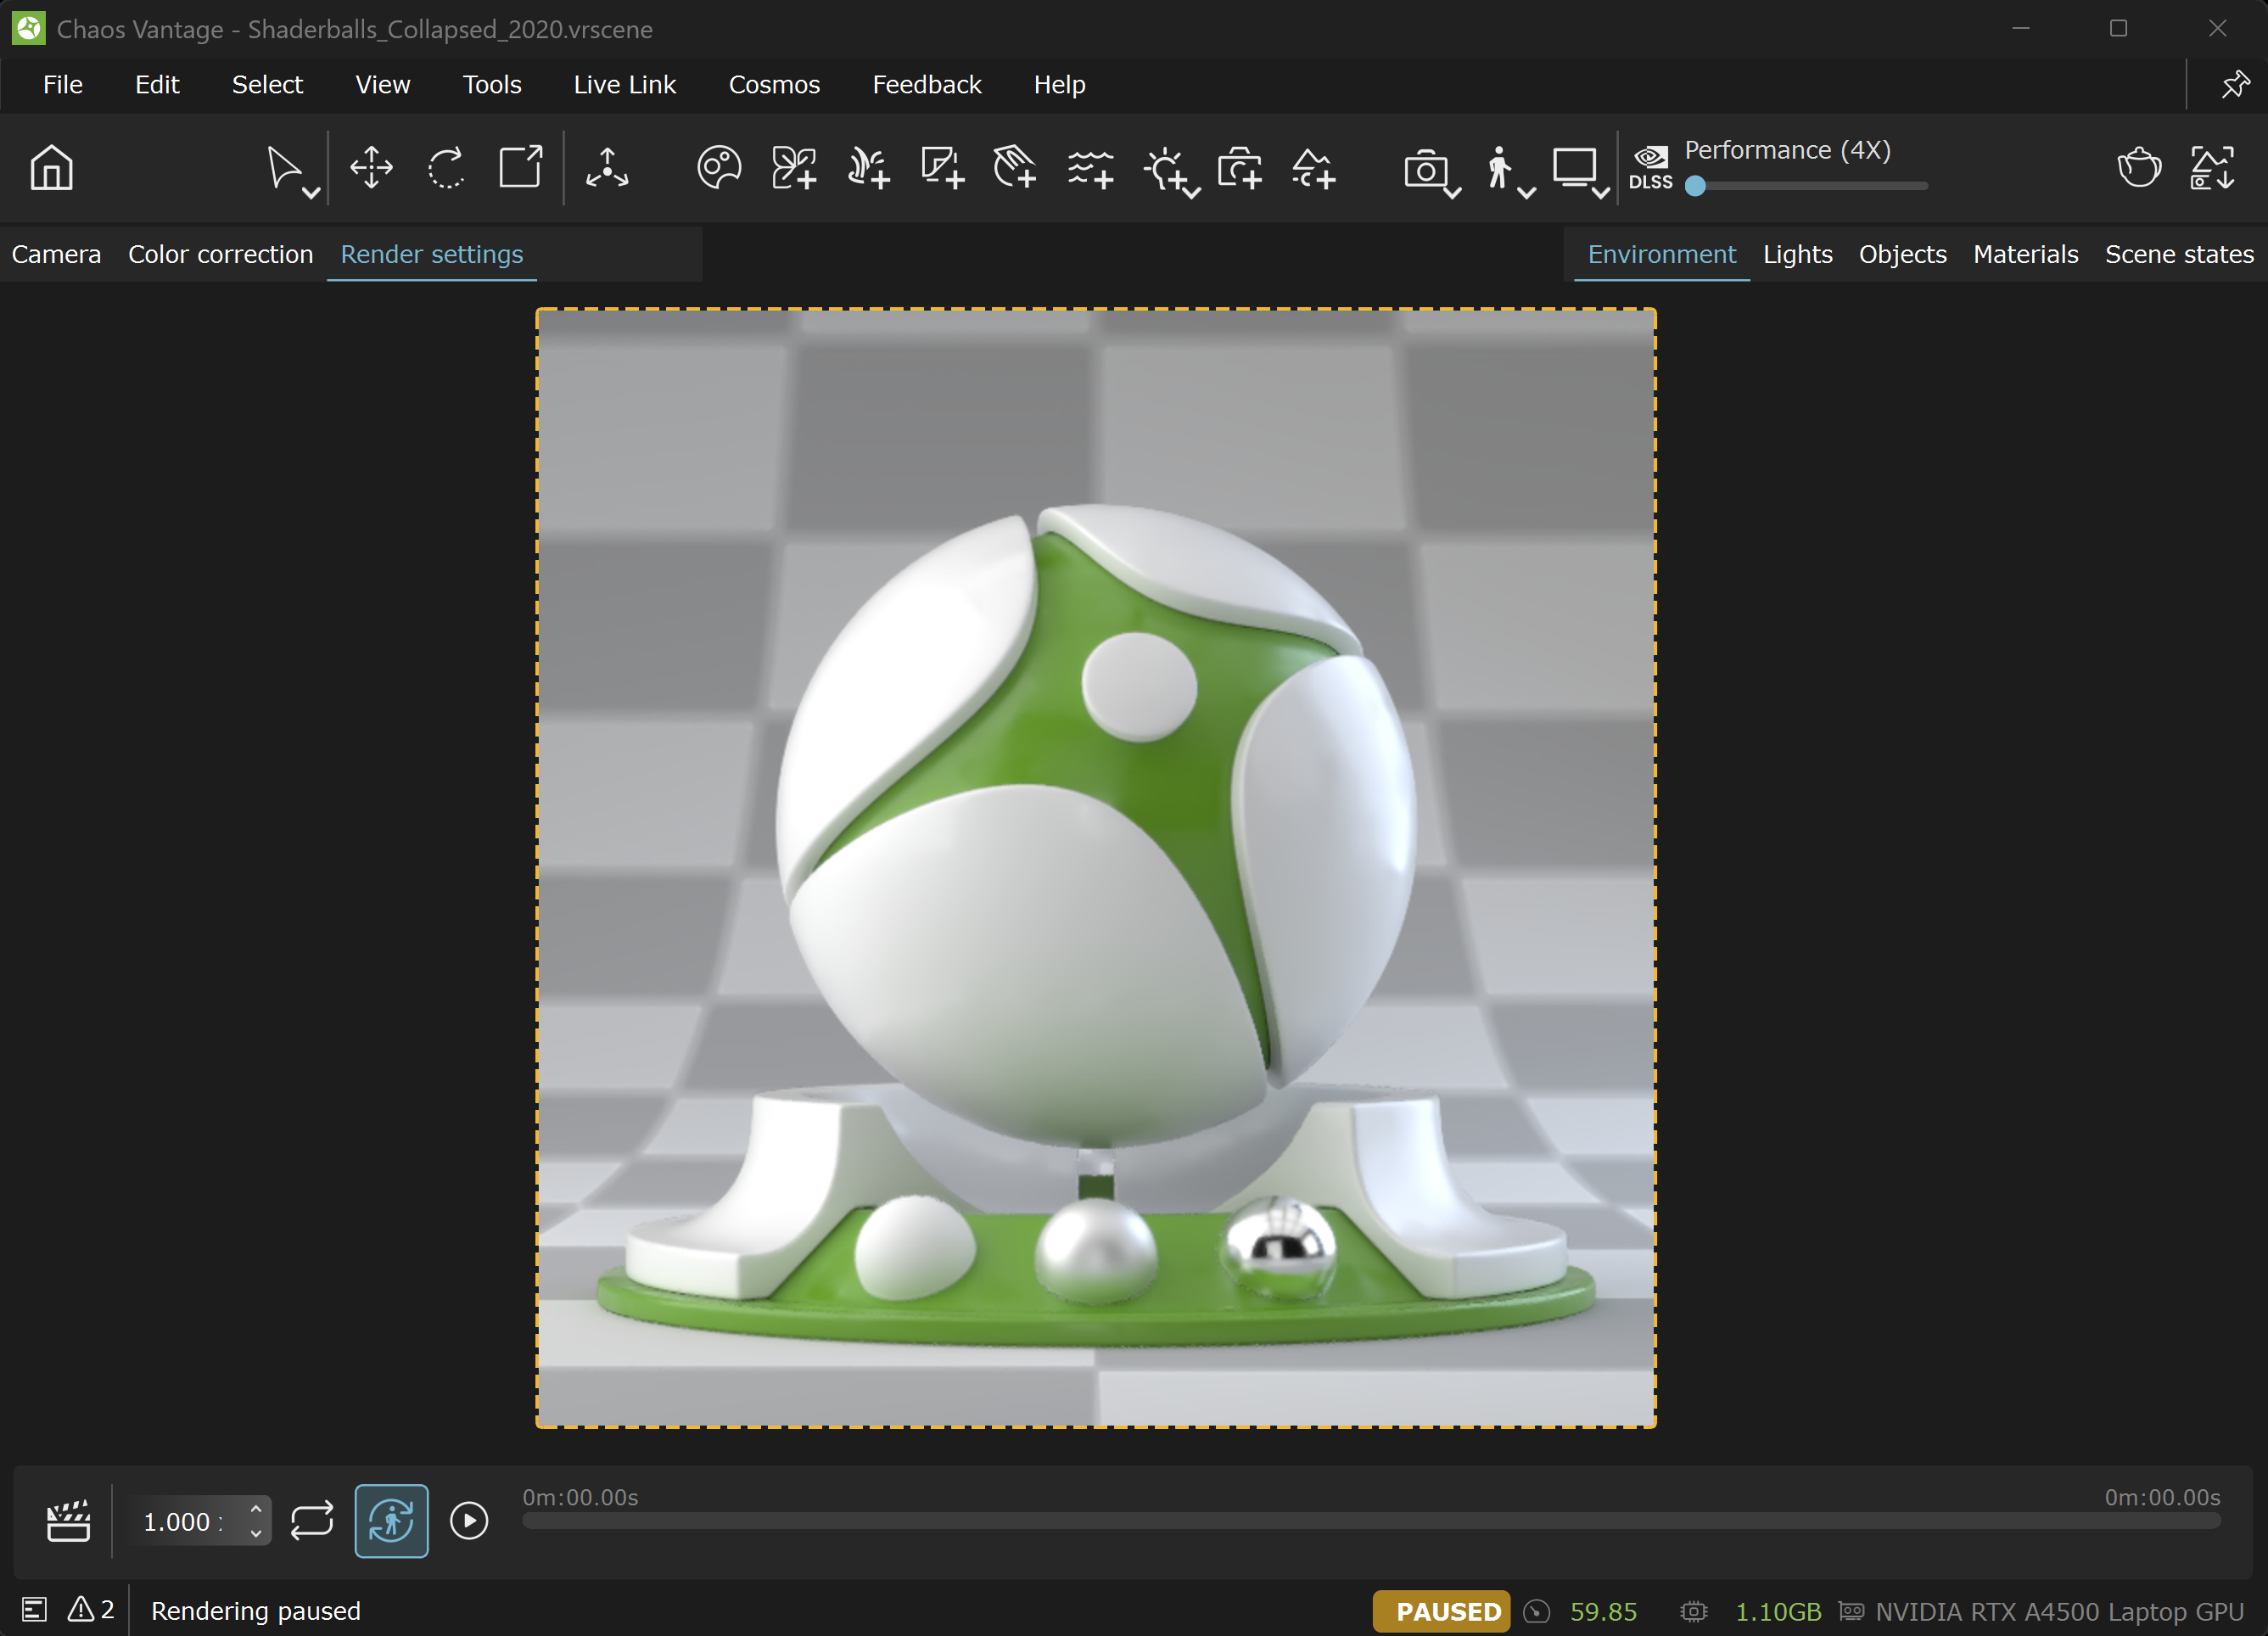Open the animation clapperboard icon
The width and height of the screenshot is (2268, 1636).
coord(68,1521)
